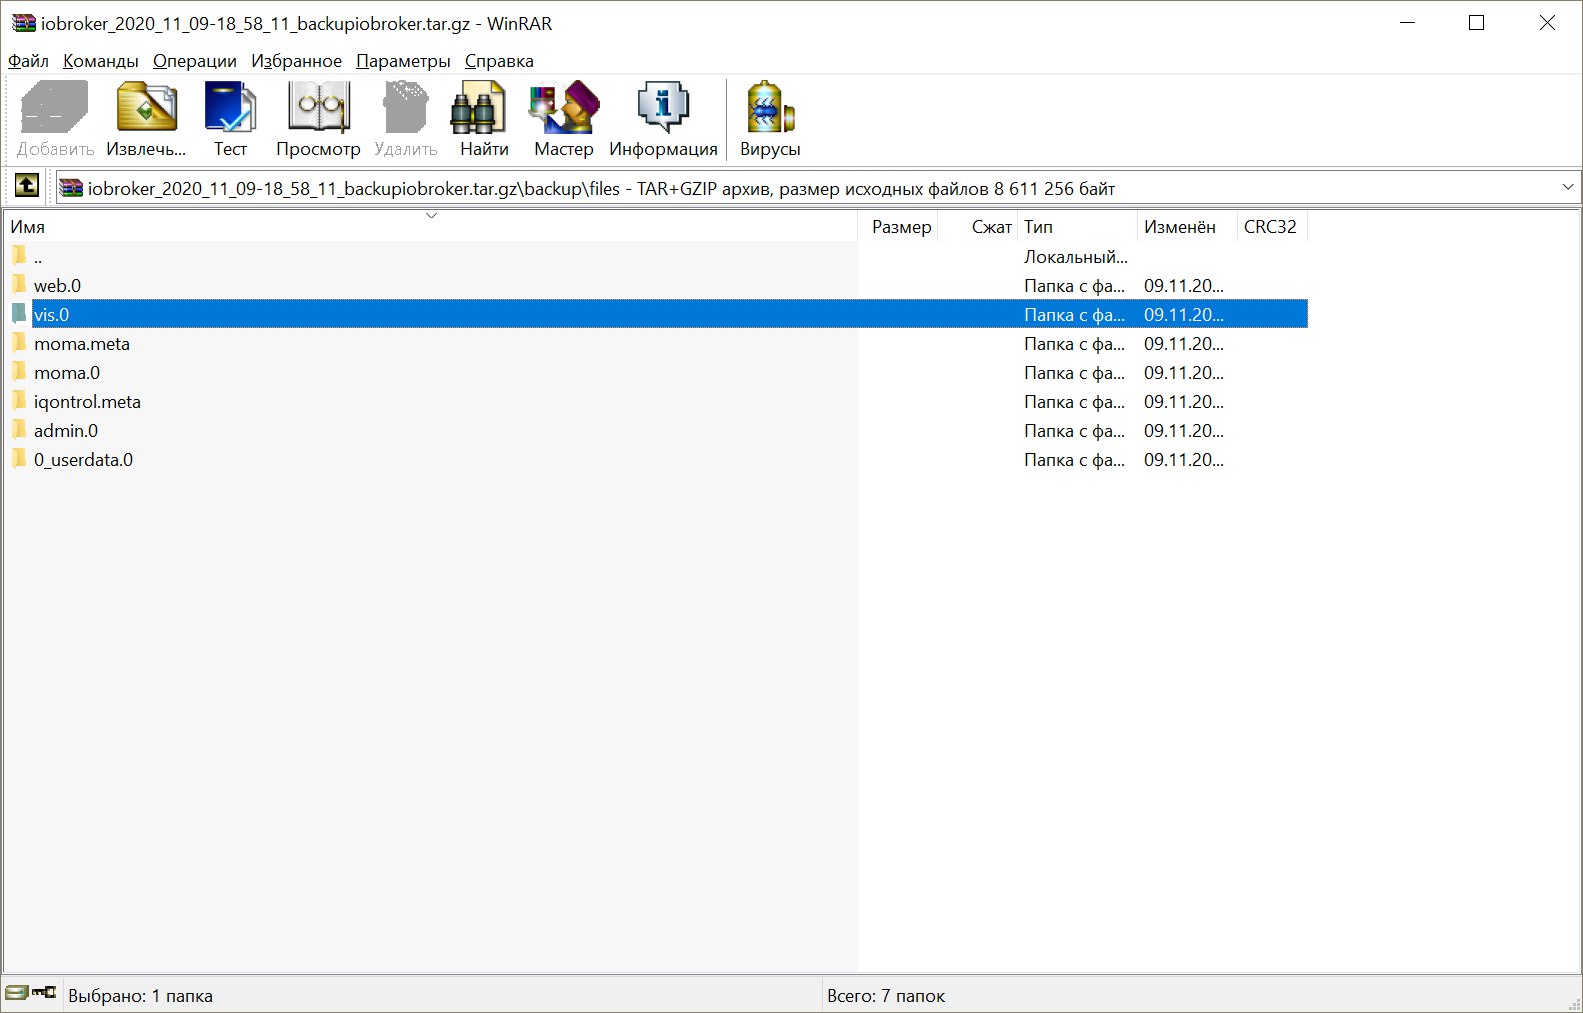Open the Файл menu
The width and height of the screenshot is (1583, 1013).
point(28,61)
